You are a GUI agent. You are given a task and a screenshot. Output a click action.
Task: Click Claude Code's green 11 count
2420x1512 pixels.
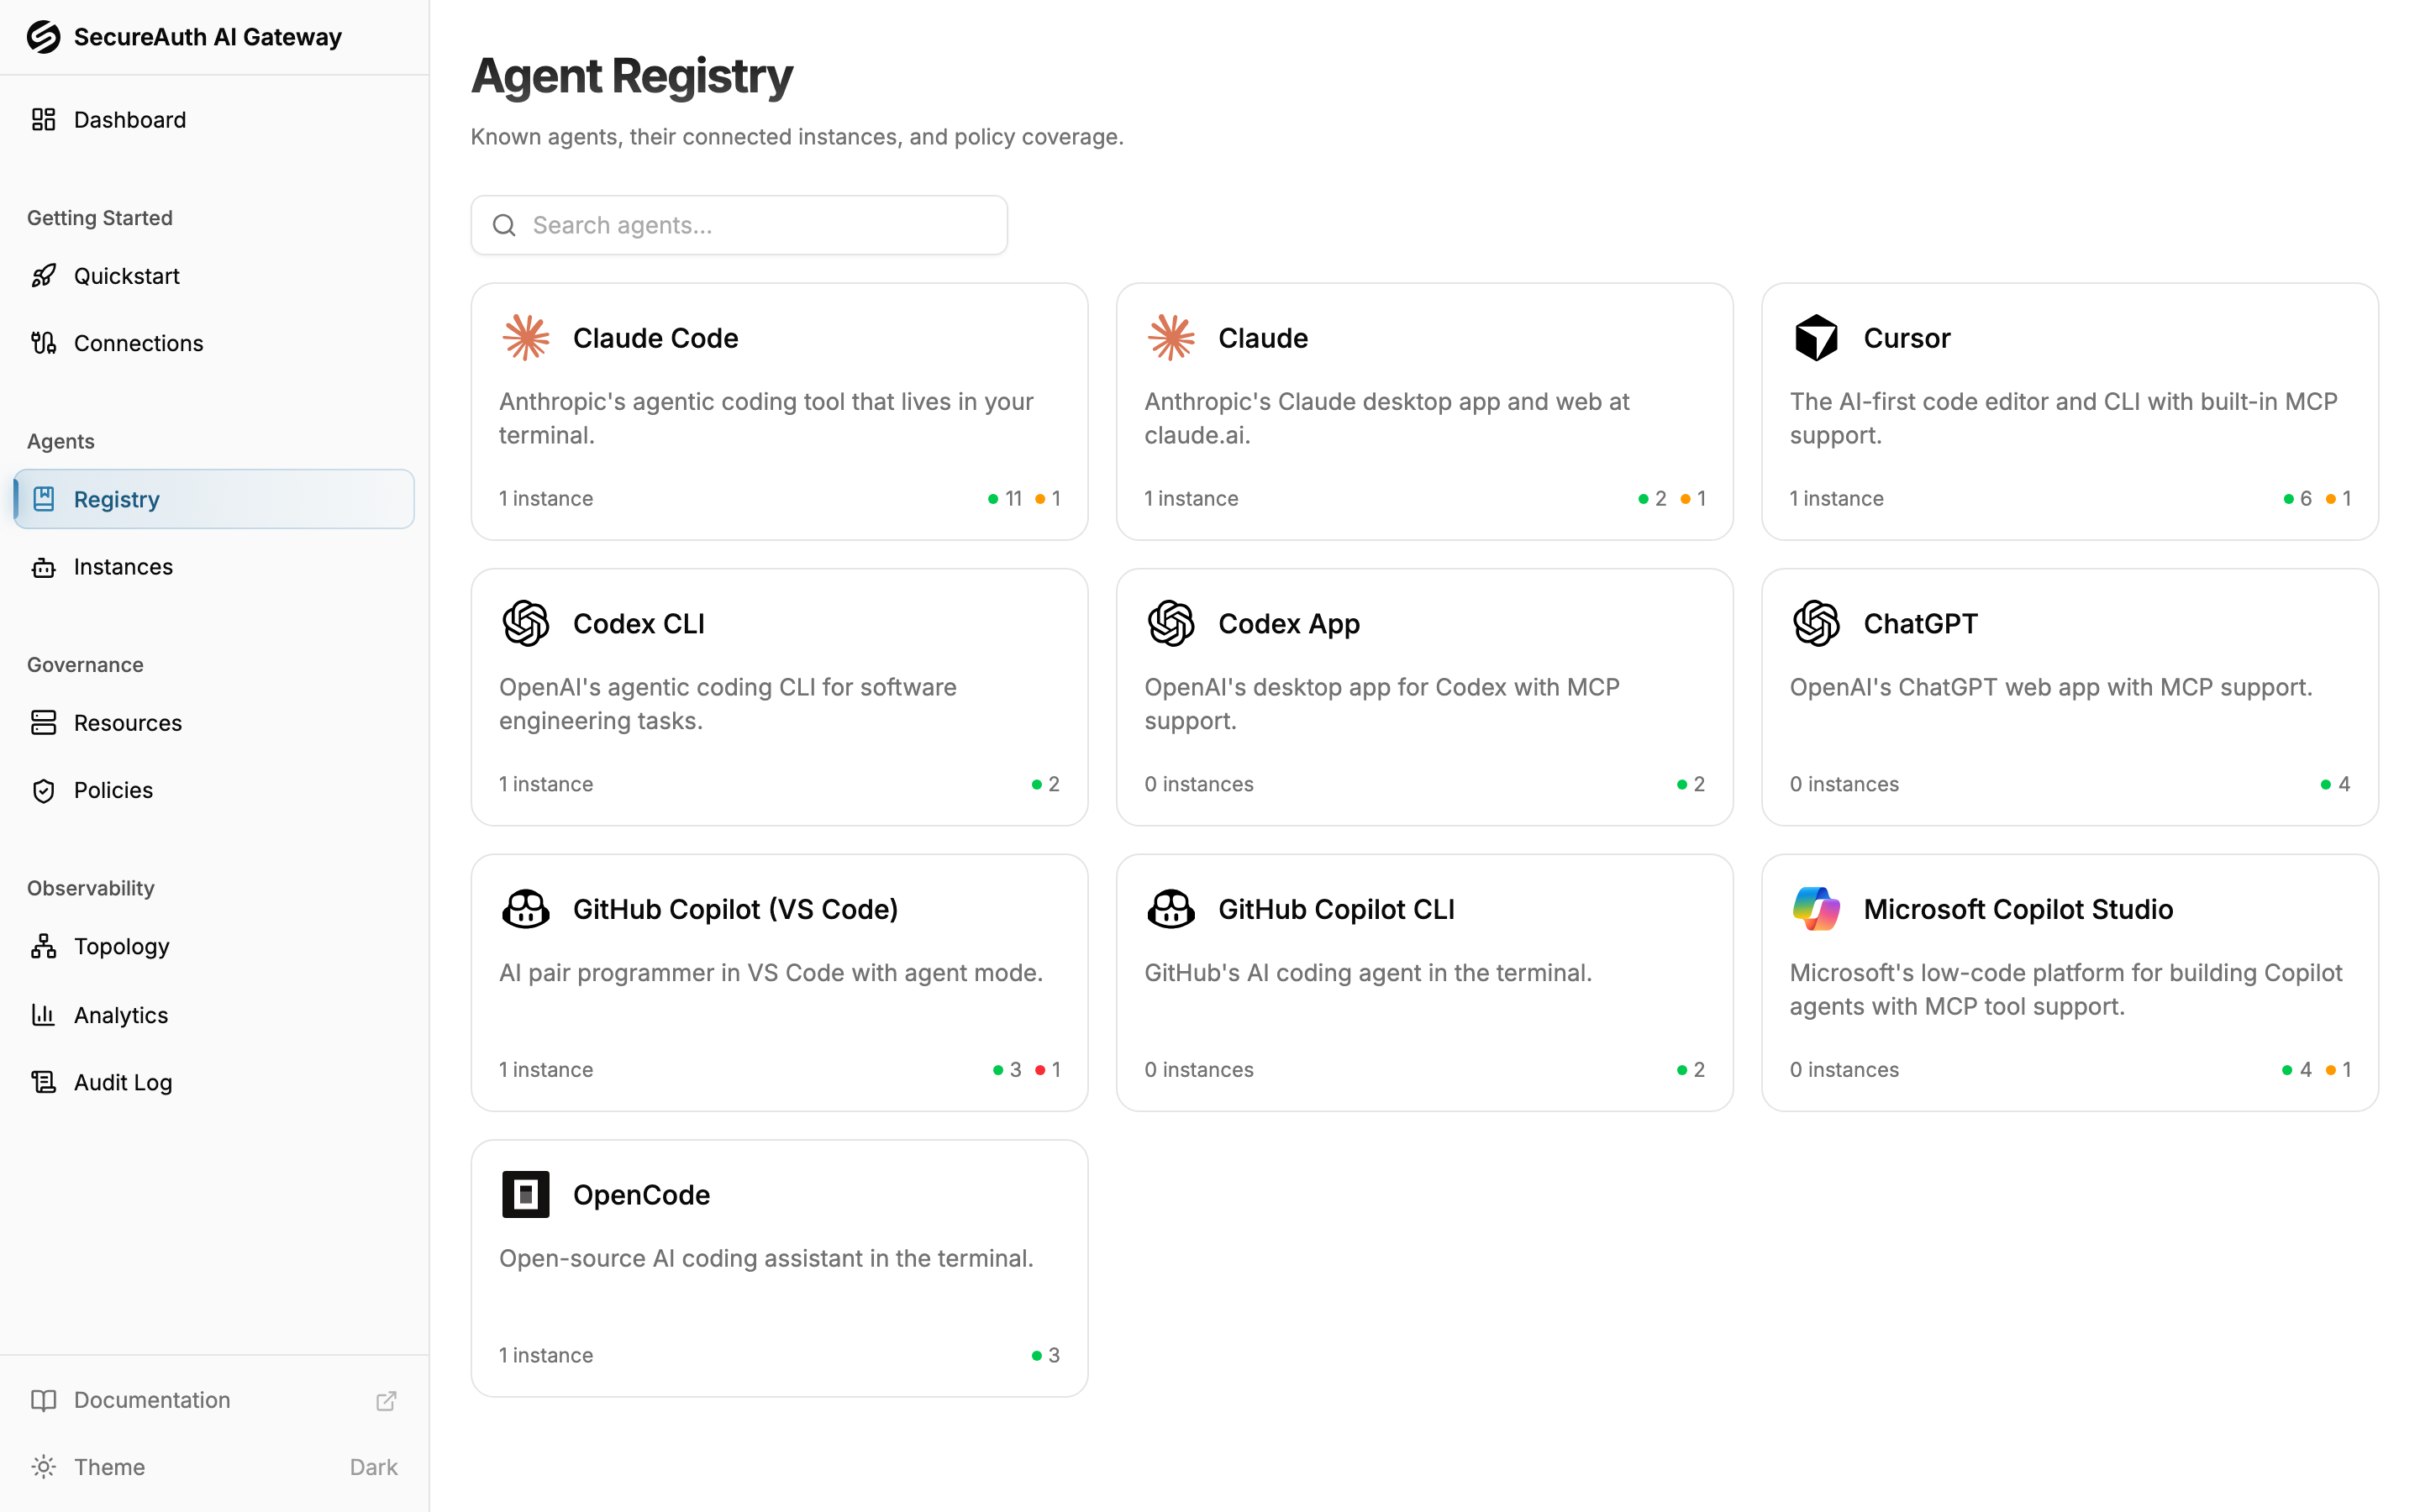pos(1005,498)
